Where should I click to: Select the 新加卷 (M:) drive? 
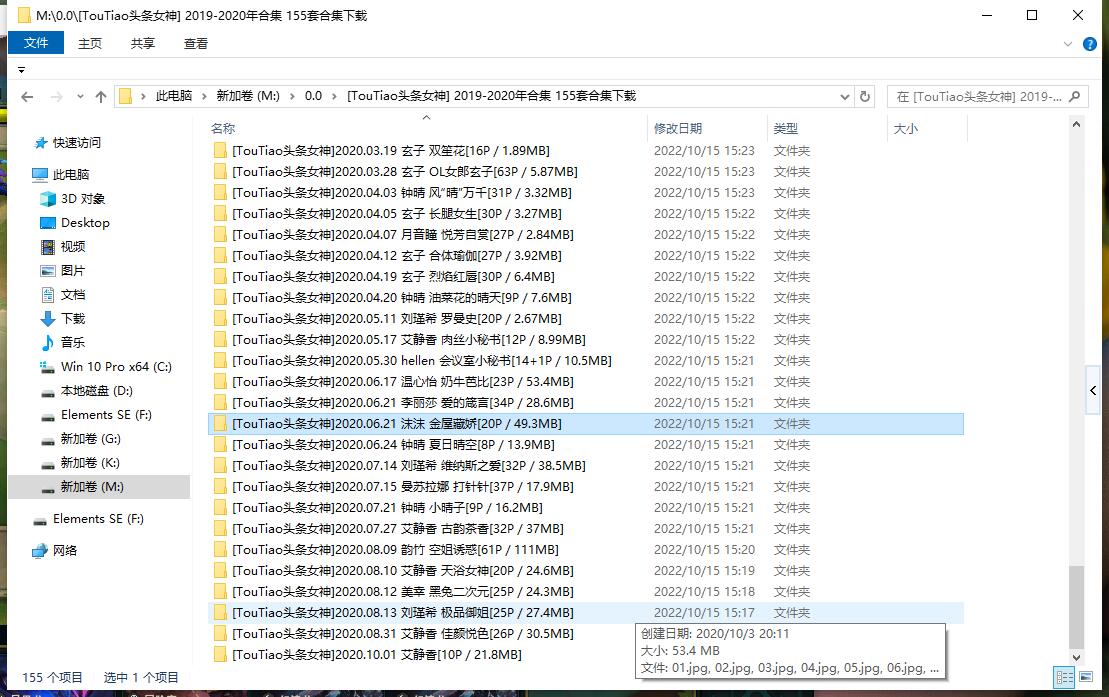[92, 487]
